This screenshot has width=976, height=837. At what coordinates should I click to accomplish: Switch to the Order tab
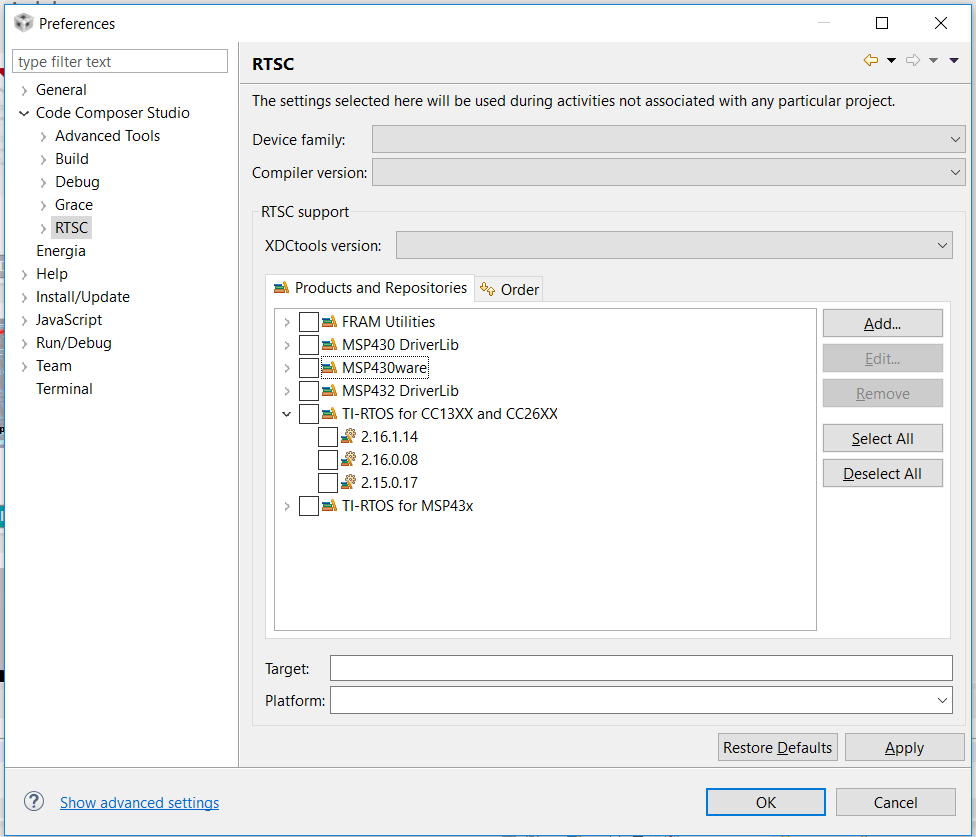[x=509, y=289]
